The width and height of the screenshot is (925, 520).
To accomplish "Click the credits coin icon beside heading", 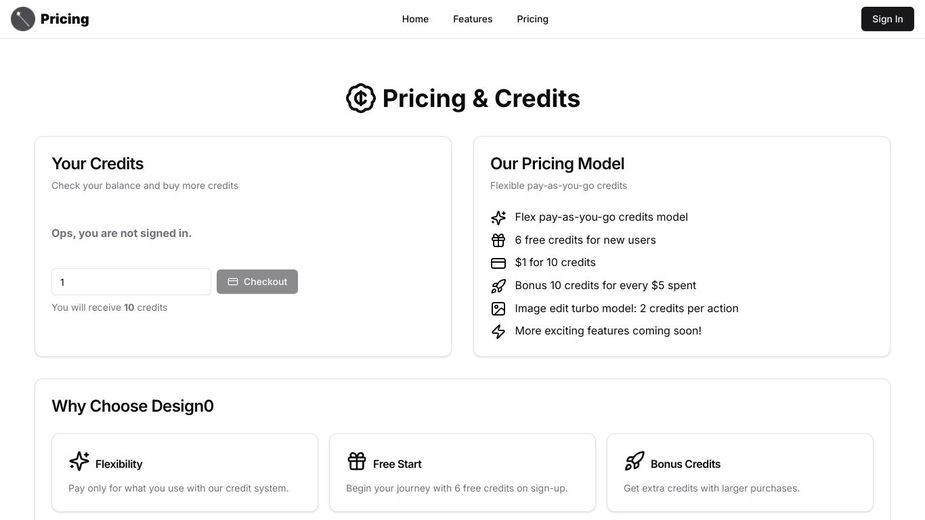I will click(360, 98).
